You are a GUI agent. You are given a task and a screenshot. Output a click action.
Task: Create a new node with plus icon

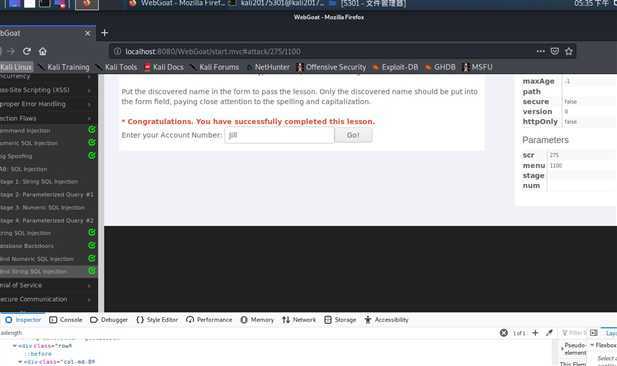(x=535, y=333)
